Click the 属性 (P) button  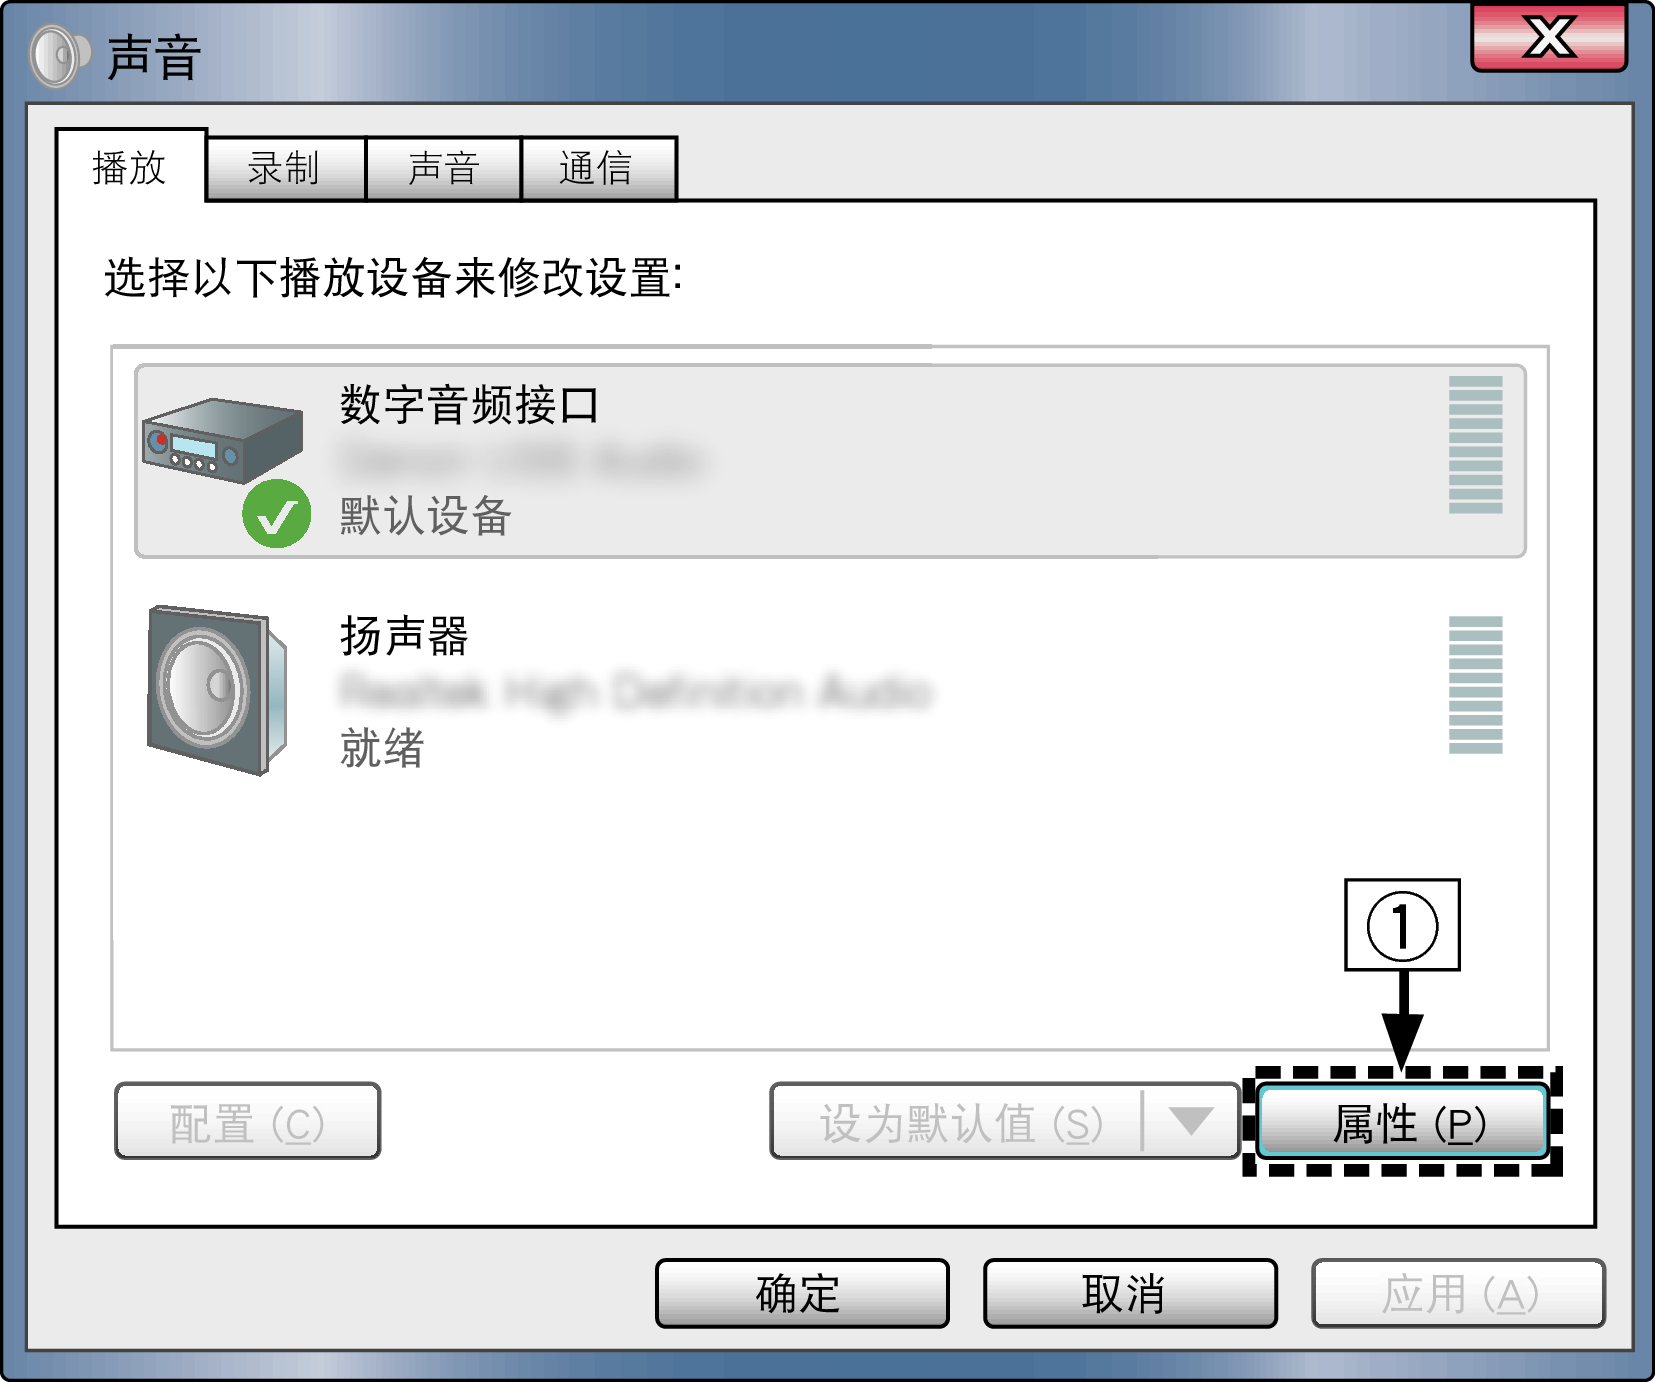click(1403, 1122)
